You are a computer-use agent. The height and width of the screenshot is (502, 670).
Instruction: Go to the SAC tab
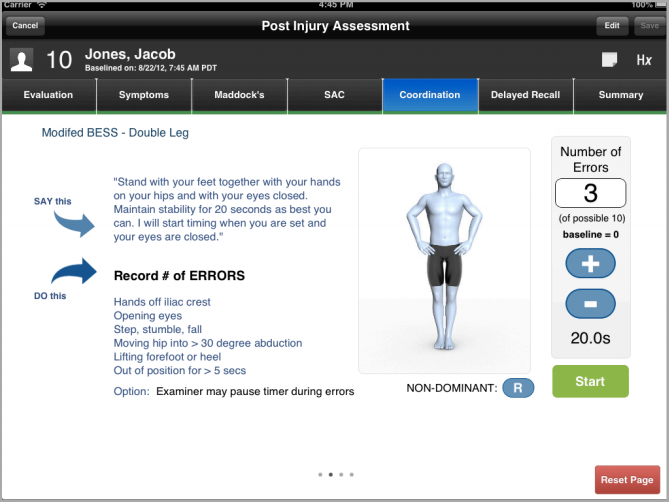[335, 95]
